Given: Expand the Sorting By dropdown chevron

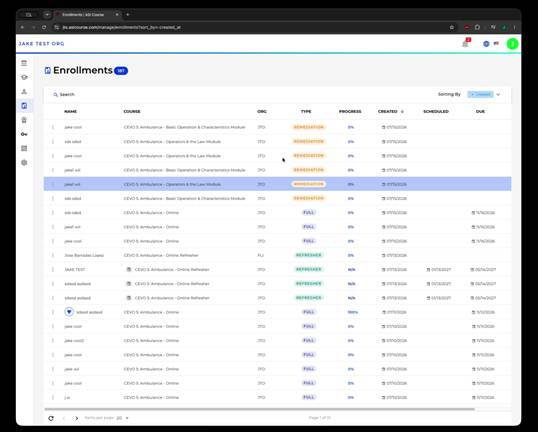Looking at the screenshot, I should 498,94.
